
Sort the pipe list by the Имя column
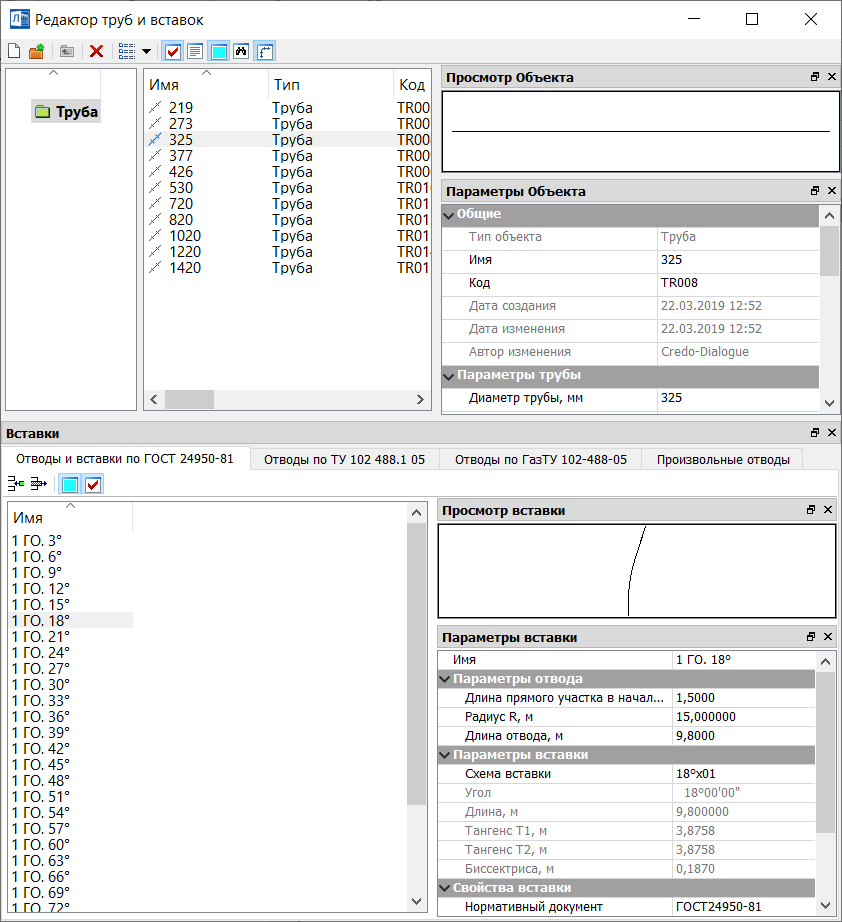pos(206,84)
